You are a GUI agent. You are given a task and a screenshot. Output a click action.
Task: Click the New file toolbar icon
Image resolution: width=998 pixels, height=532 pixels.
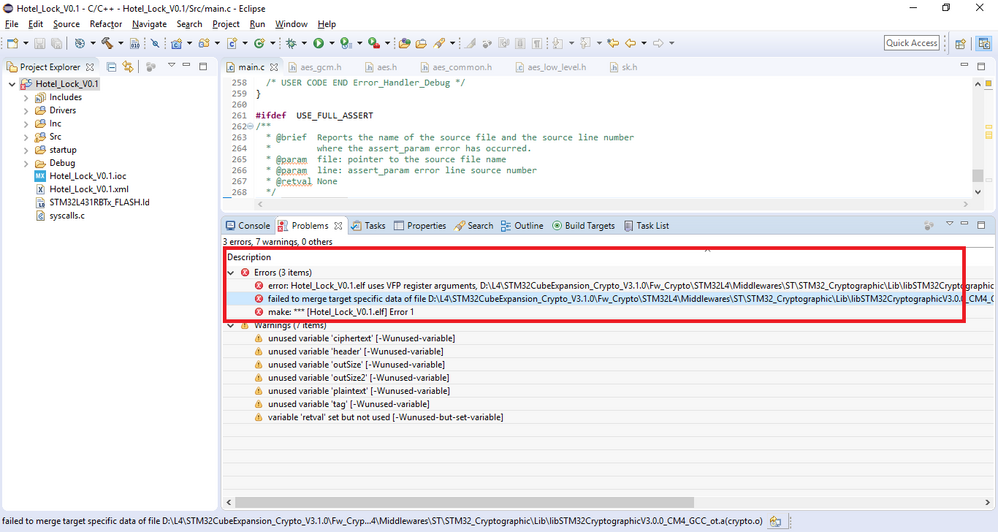12,43
